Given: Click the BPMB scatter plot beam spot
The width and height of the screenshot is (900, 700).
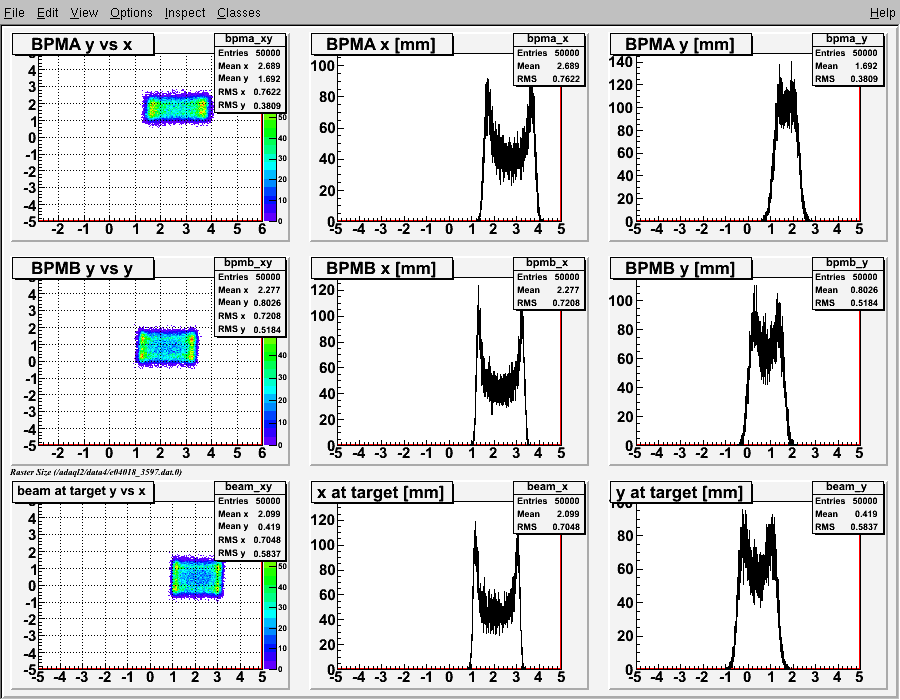Looking at the screenshot, I should click(166, 347).
